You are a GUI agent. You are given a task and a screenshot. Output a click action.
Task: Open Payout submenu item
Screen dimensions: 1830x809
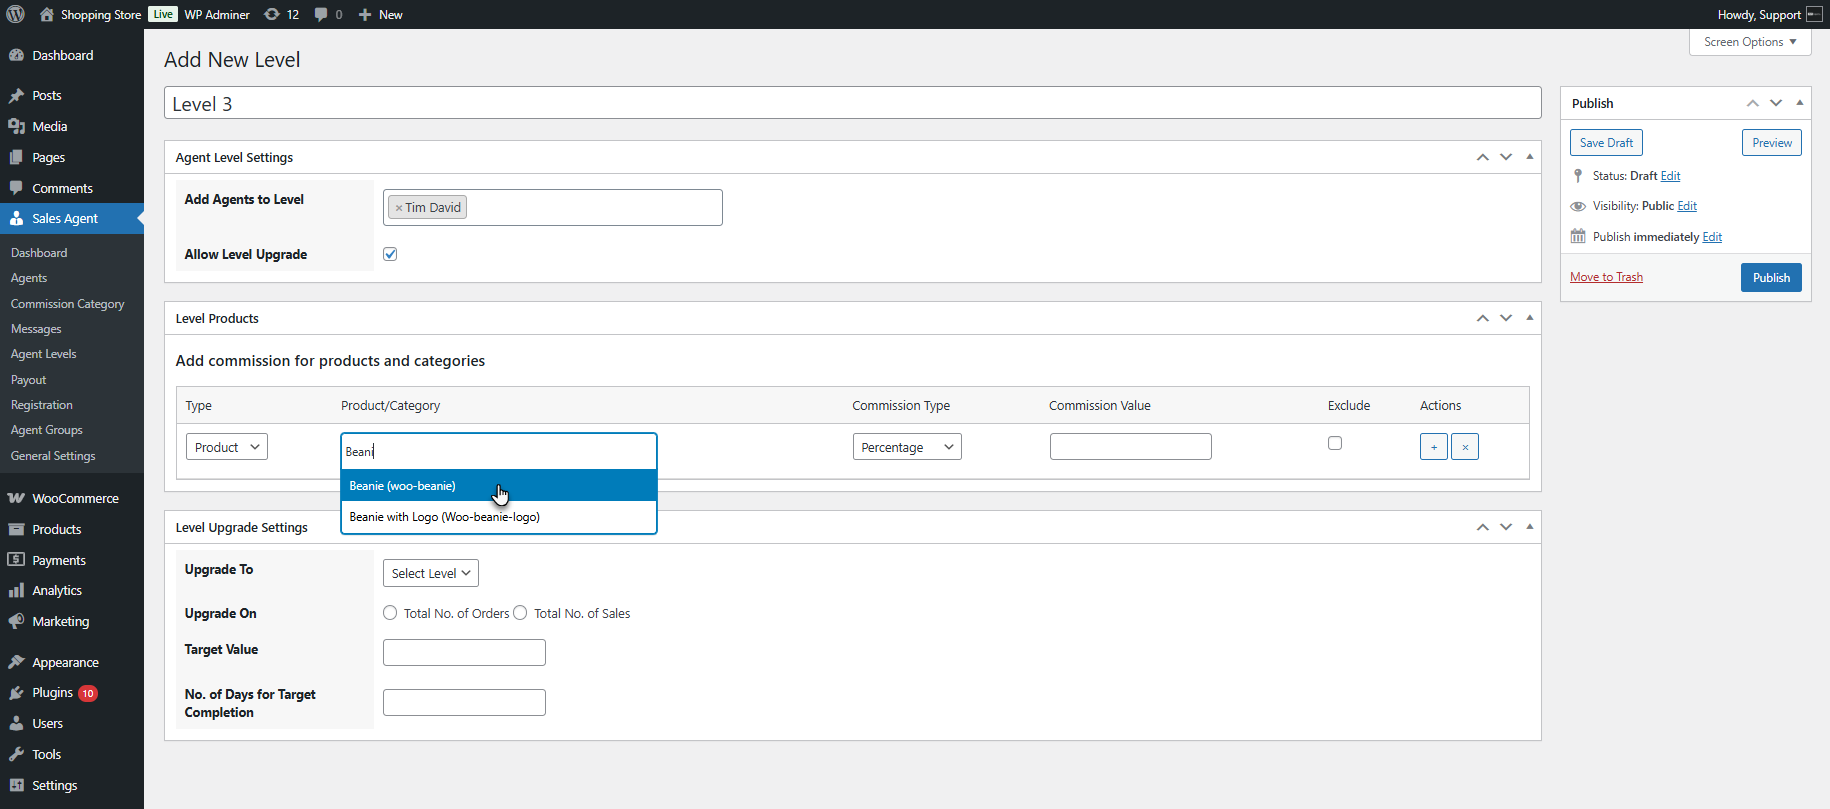(29, 380)
